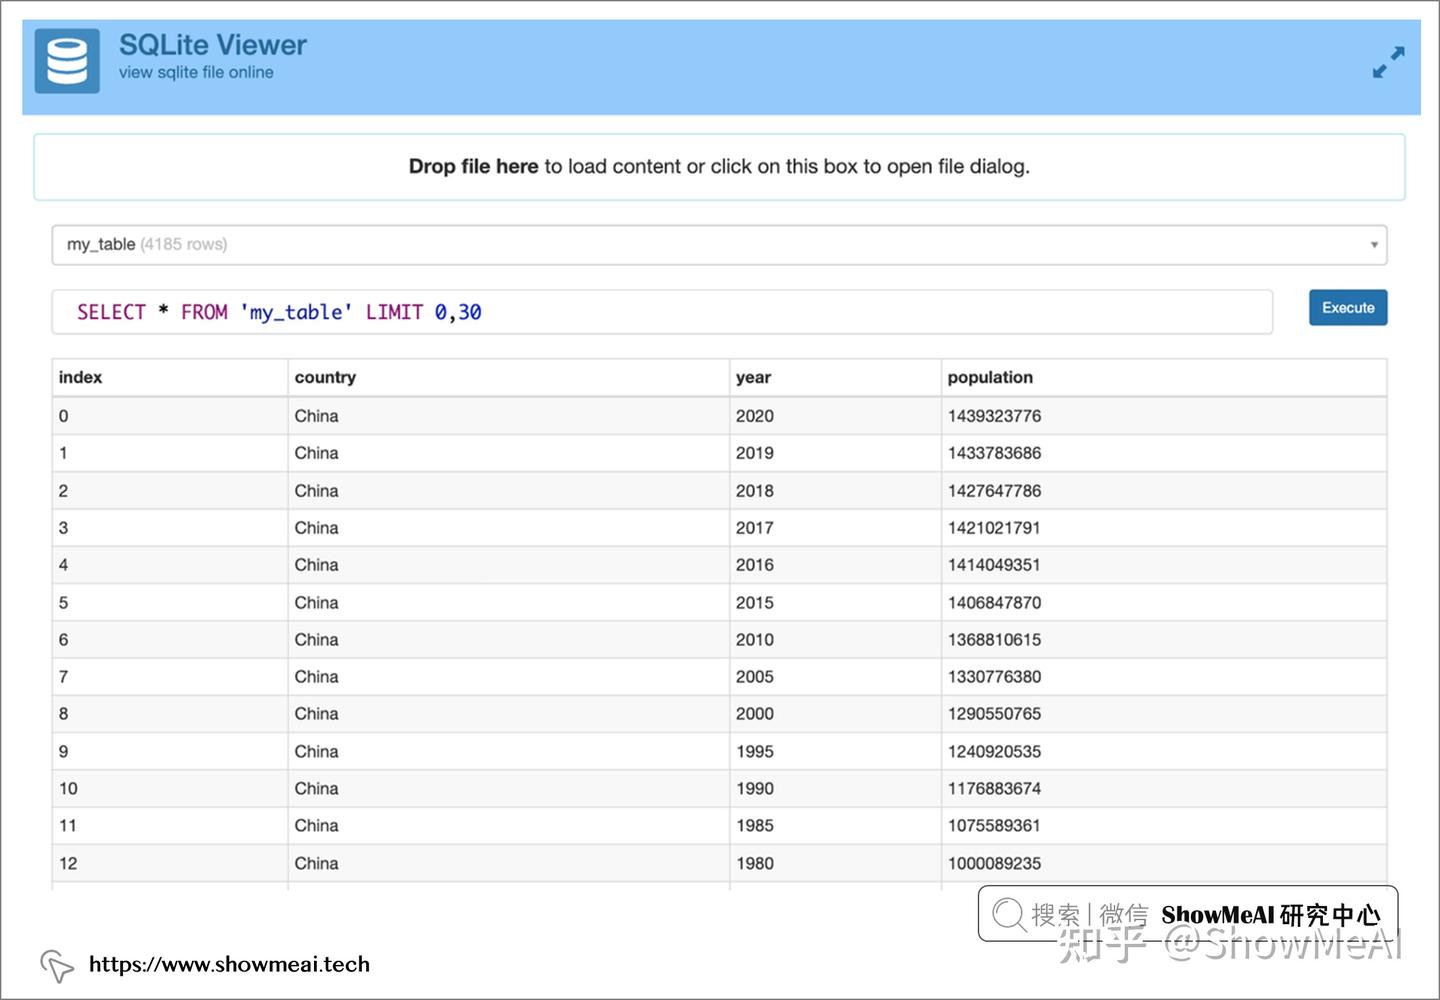This screenshot has height=1000, width=1440.
Task: Click the SQLite Viewer title
Action: coord(213,45)
